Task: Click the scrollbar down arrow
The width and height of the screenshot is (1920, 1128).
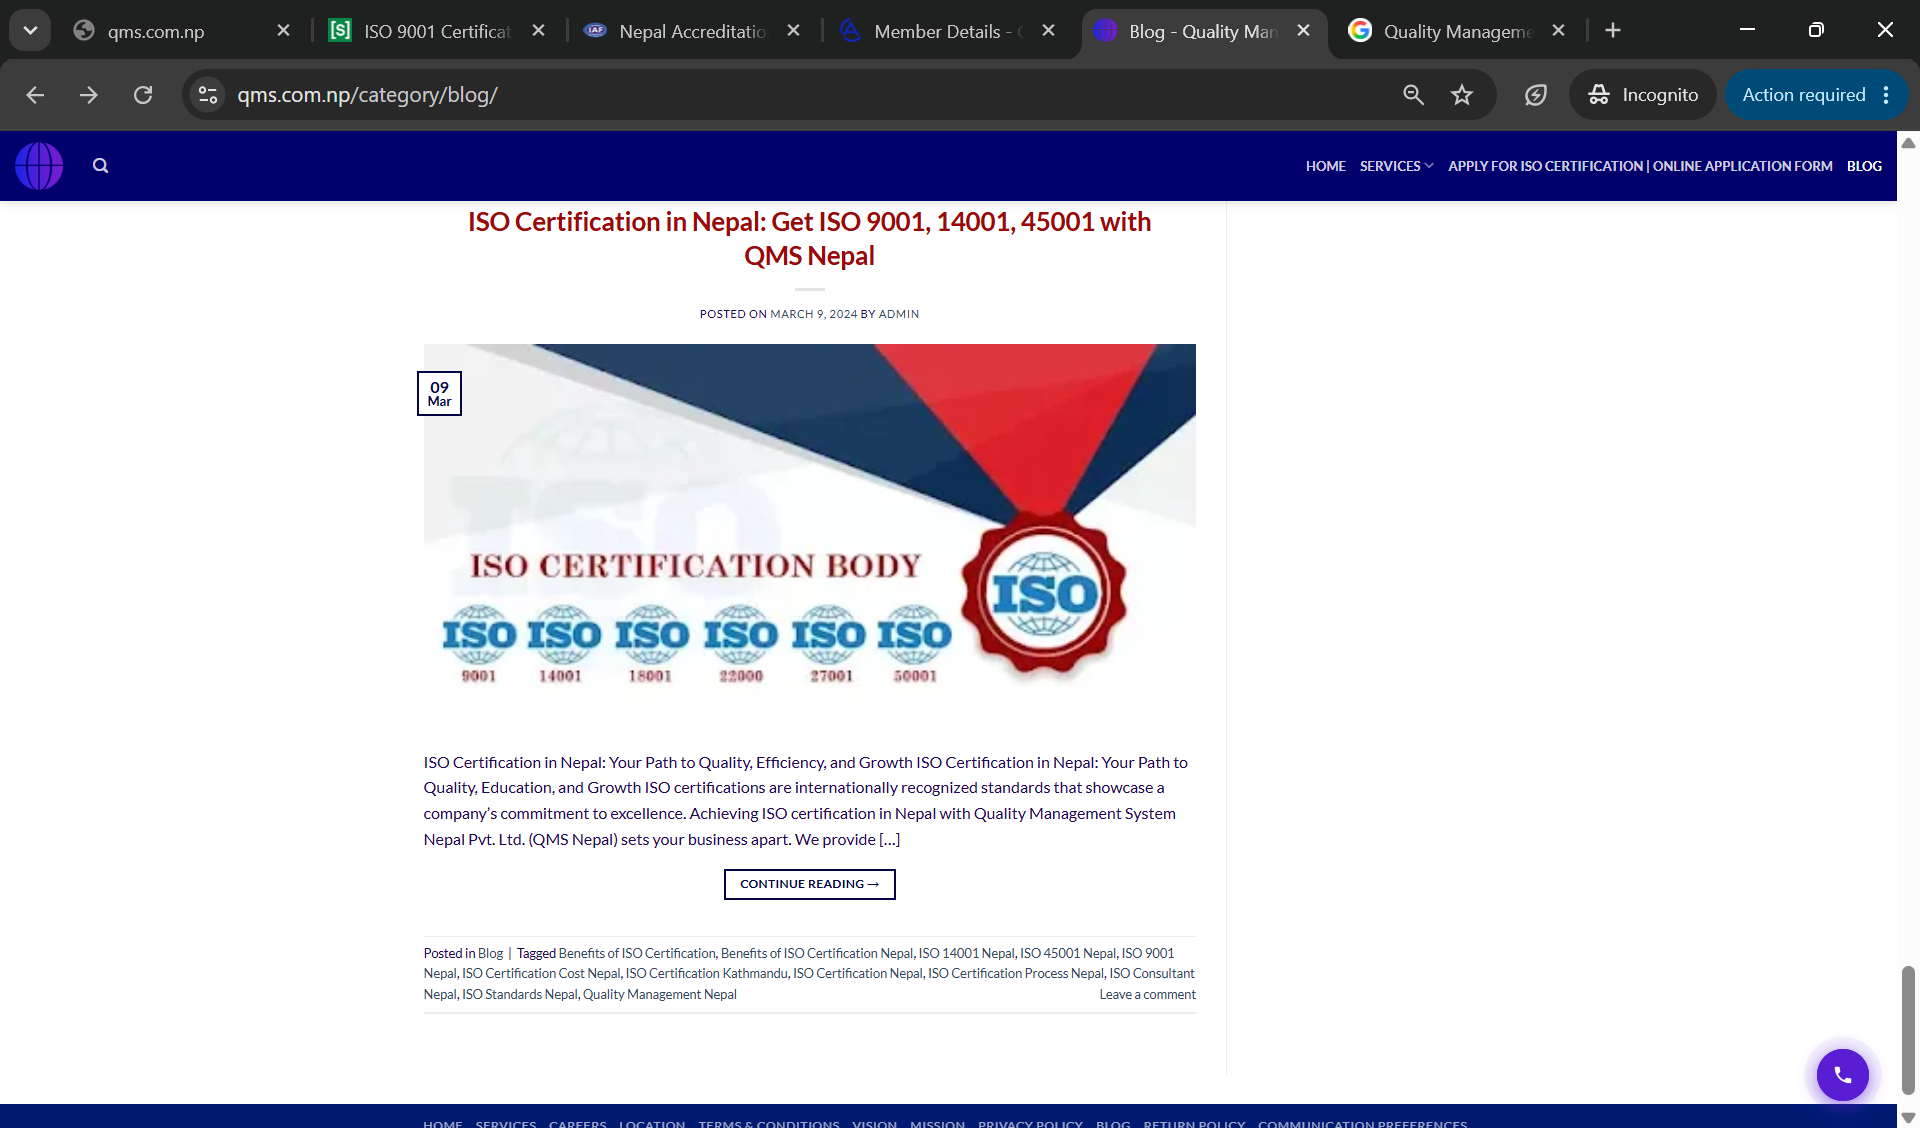Action: click(1908, 1118)
